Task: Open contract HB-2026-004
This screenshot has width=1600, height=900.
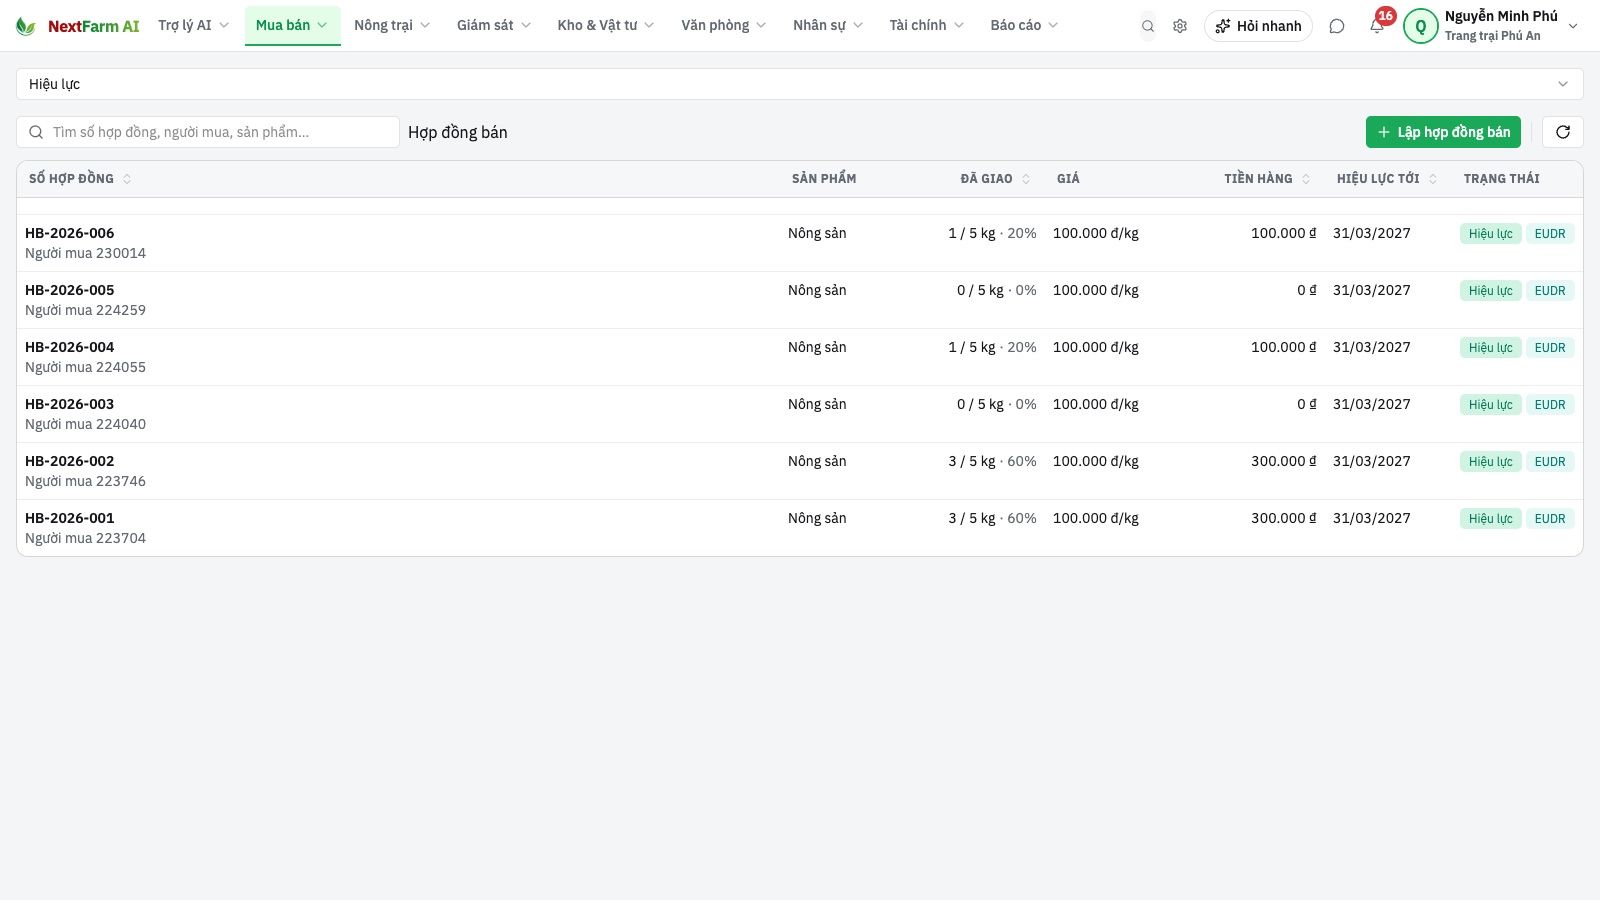Action: [x=70, y=347]
